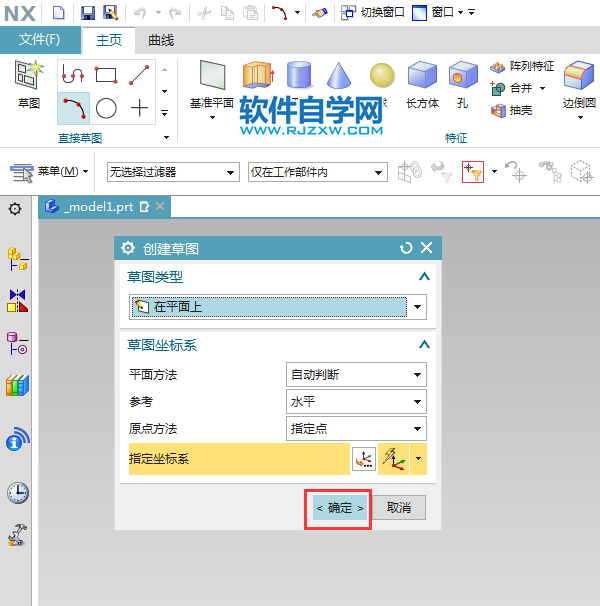Click the CSYS dialog icon button

point(364,459)
